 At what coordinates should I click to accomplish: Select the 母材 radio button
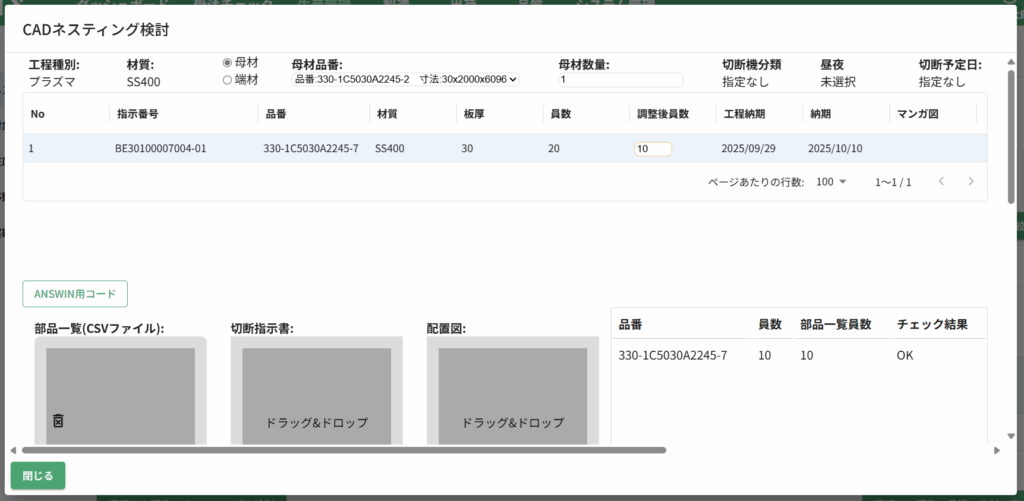pos(227,62)
